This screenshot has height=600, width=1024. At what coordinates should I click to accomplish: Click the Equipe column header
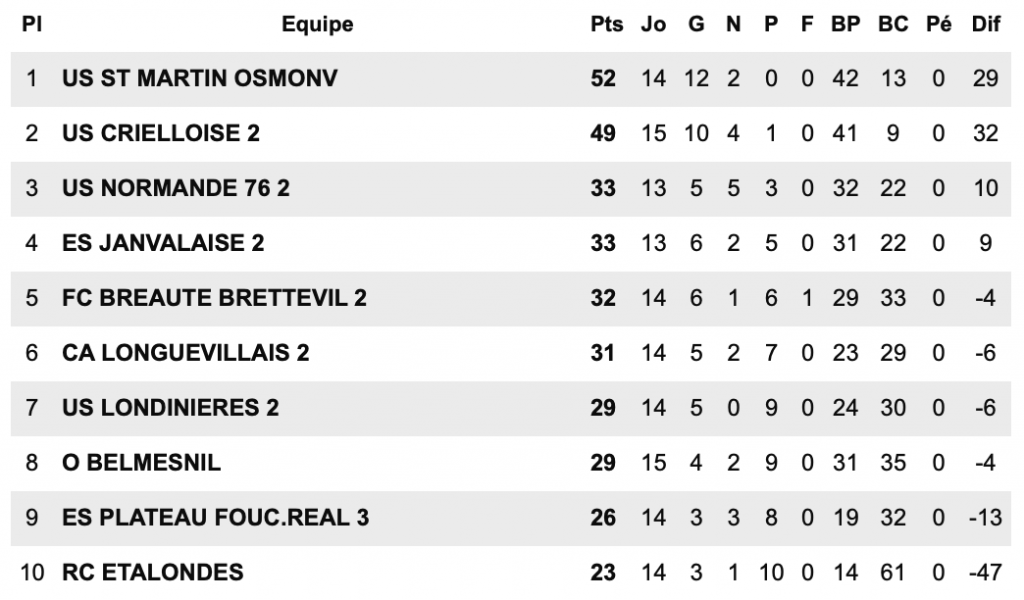click(317, 25)
